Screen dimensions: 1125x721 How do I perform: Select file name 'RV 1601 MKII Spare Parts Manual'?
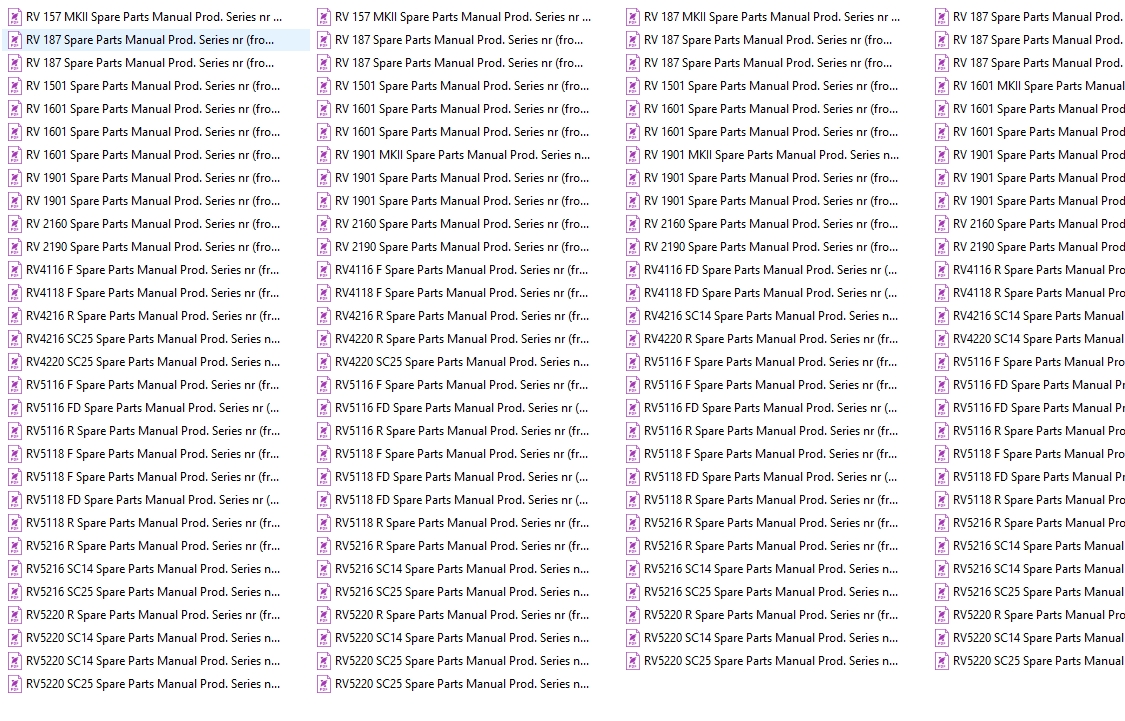[x=1038, y=86]
